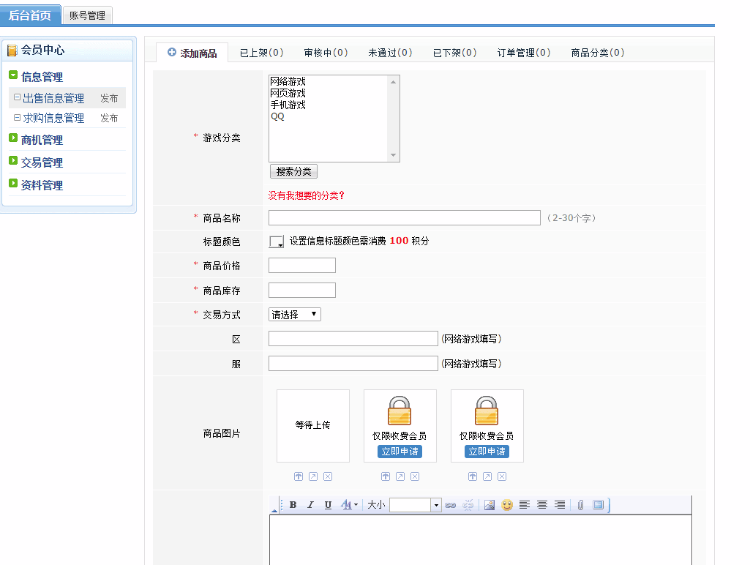This screenshot has width=750, height=565.
Task: Delete image in the first picture slot
Action: [328, 476]
